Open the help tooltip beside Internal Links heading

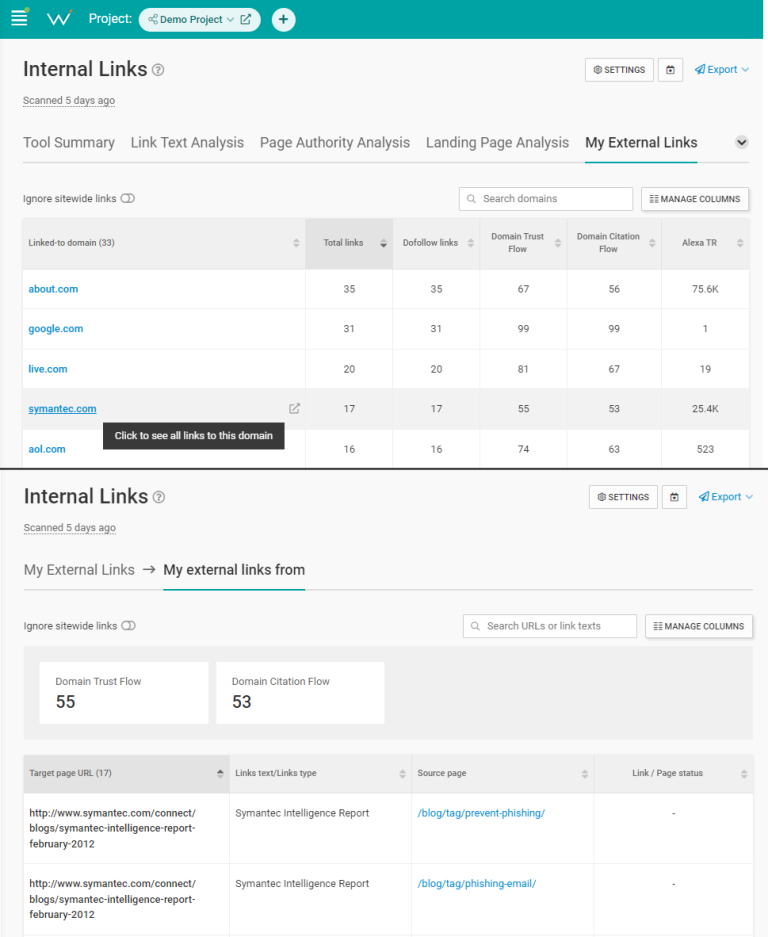tap(158, 68)
